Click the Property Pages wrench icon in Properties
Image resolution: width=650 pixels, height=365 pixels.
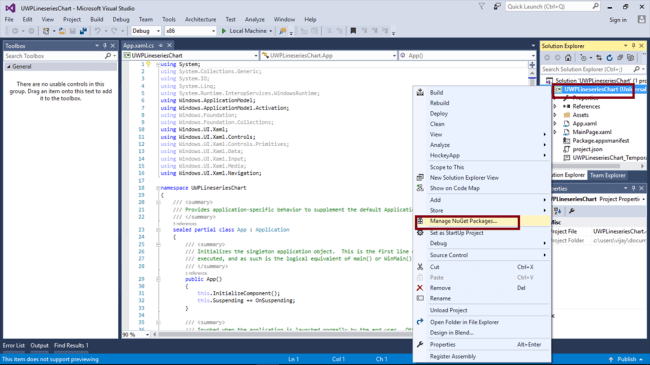coord(572,211)
